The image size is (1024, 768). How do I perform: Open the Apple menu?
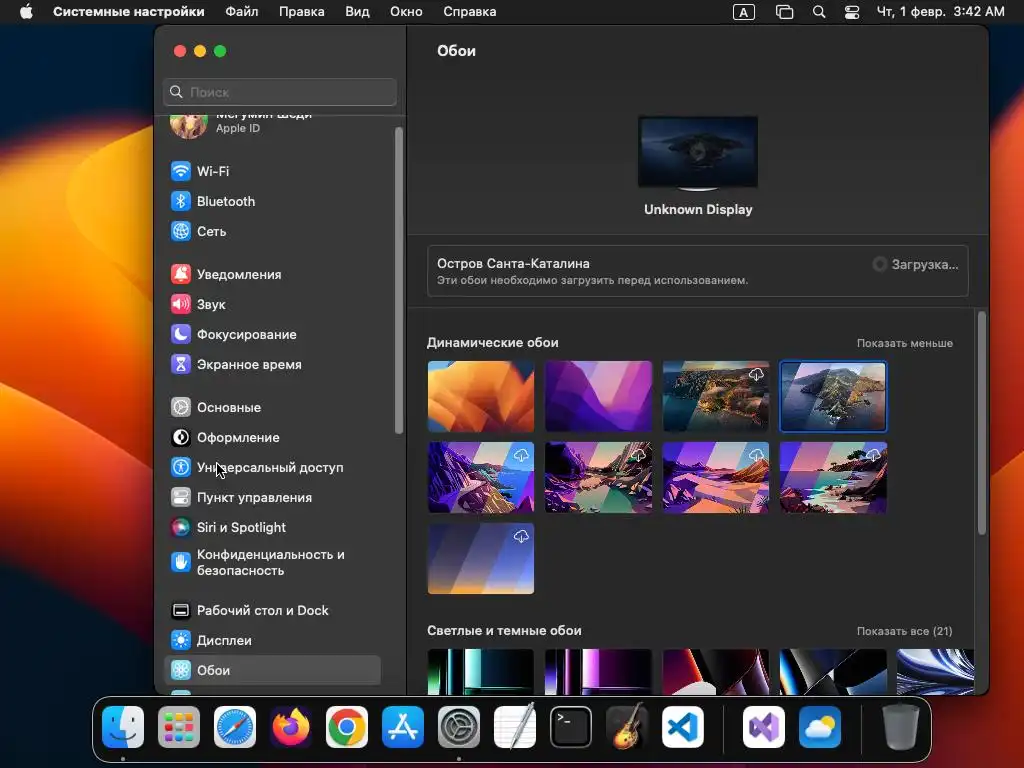[x=26, y=12]
